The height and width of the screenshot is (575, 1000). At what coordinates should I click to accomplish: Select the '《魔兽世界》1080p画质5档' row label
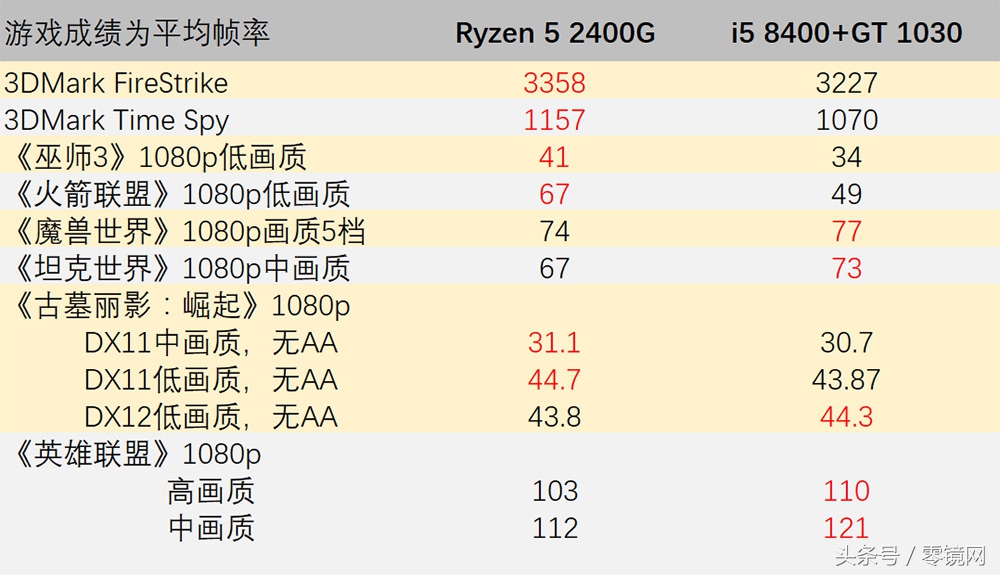[x=190, y=231]
